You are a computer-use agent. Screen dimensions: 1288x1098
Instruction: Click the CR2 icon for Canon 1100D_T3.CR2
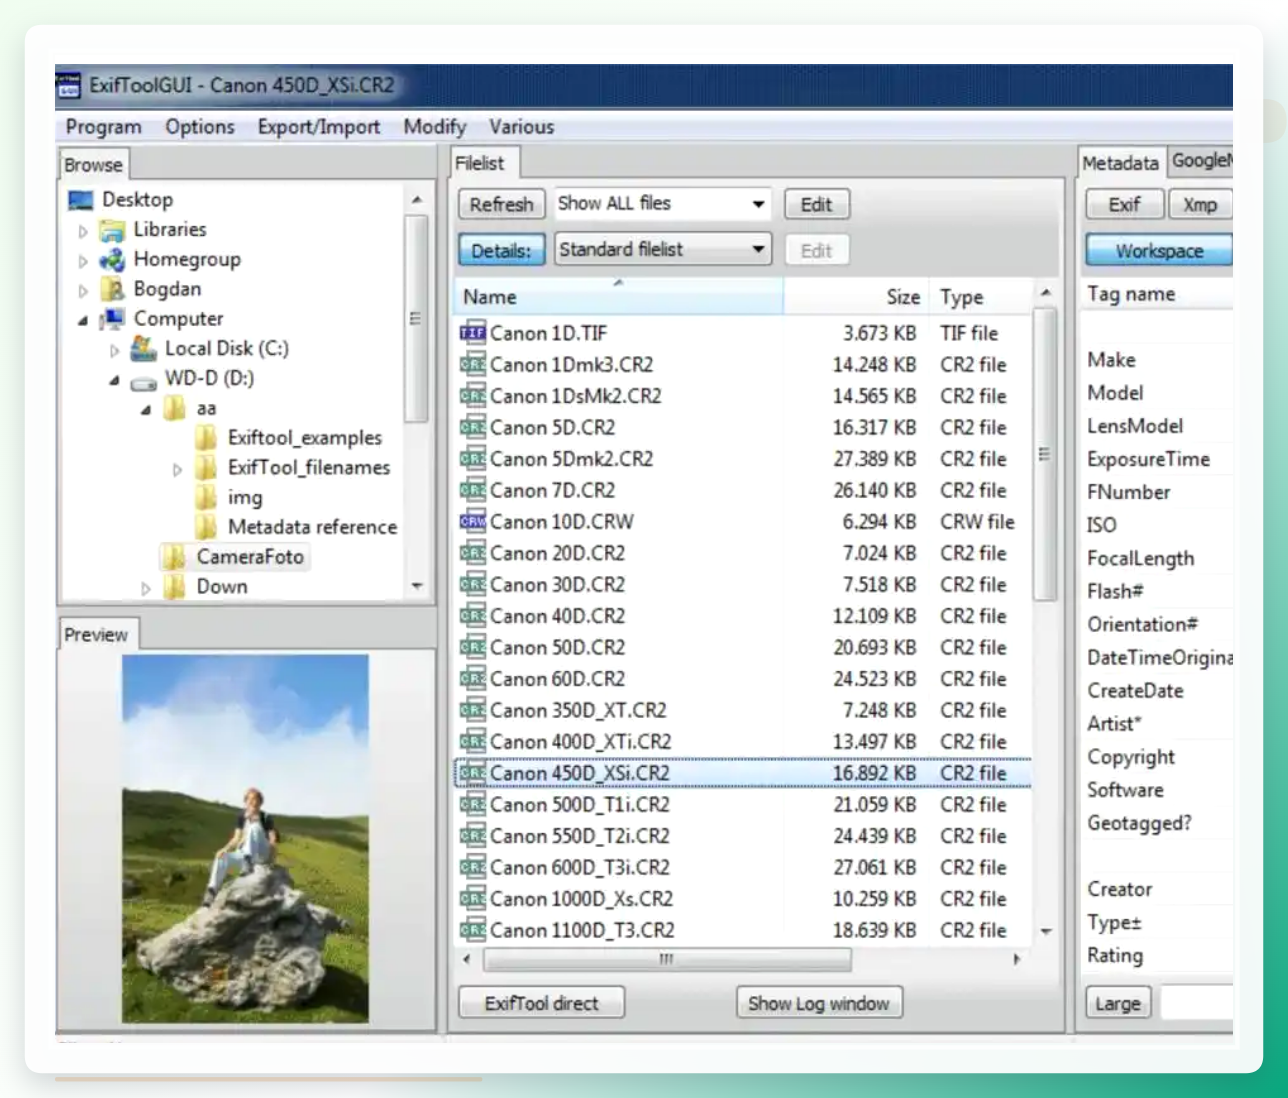pyautogui.click(x=472, y=930)
